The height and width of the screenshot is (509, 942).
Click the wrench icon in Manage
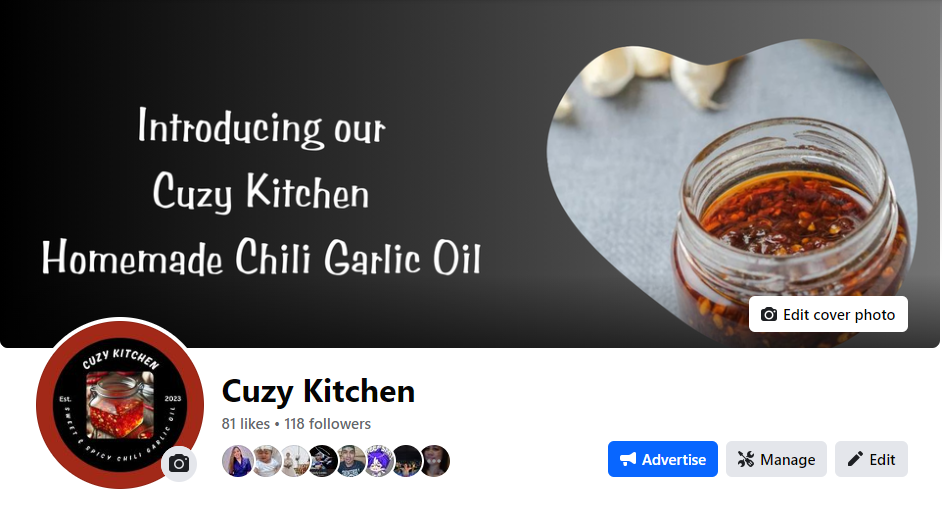[x=746, y=459]
